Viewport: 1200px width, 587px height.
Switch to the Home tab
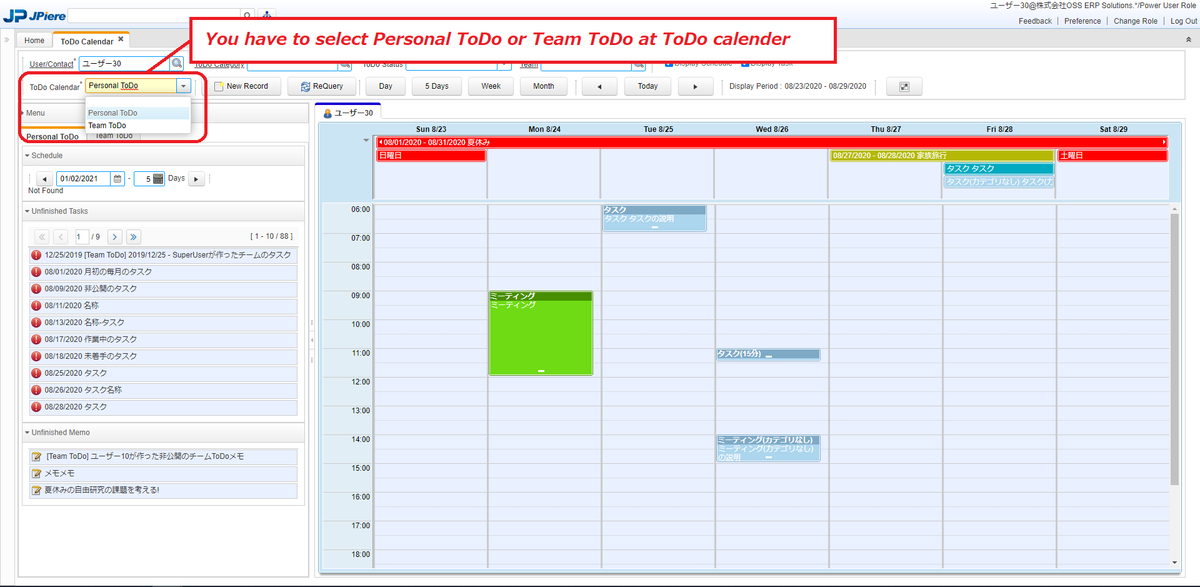(x=34, y=41)
